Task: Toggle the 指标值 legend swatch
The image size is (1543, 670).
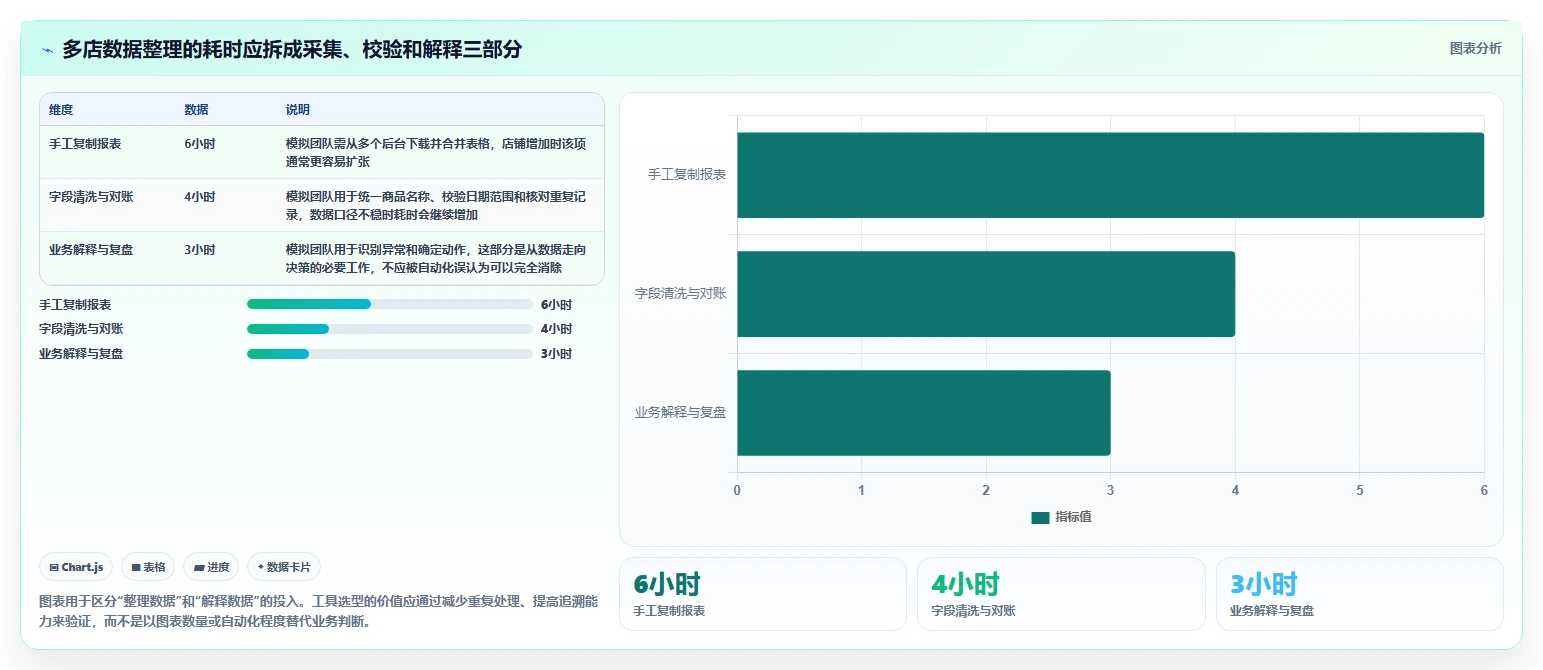Action: tap(1040, 517)
